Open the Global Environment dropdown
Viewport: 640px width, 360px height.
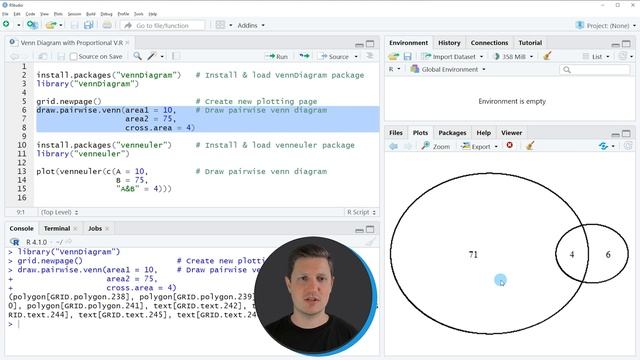click(x=448, y=69)
